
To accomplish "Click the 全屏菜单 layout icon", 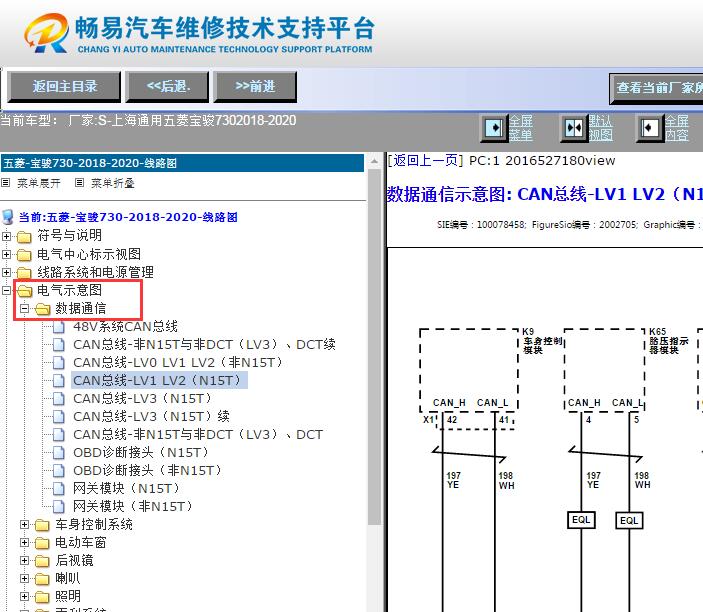I will [x=494, y=128].
